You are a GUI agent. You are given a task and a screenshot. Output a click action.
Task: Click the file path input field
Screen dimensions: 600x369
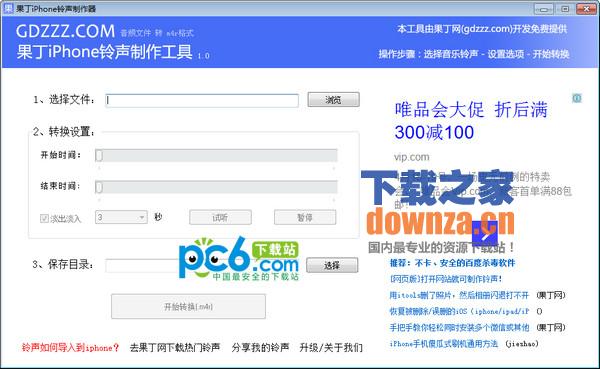pyautogui.click(x=202, y=100)
